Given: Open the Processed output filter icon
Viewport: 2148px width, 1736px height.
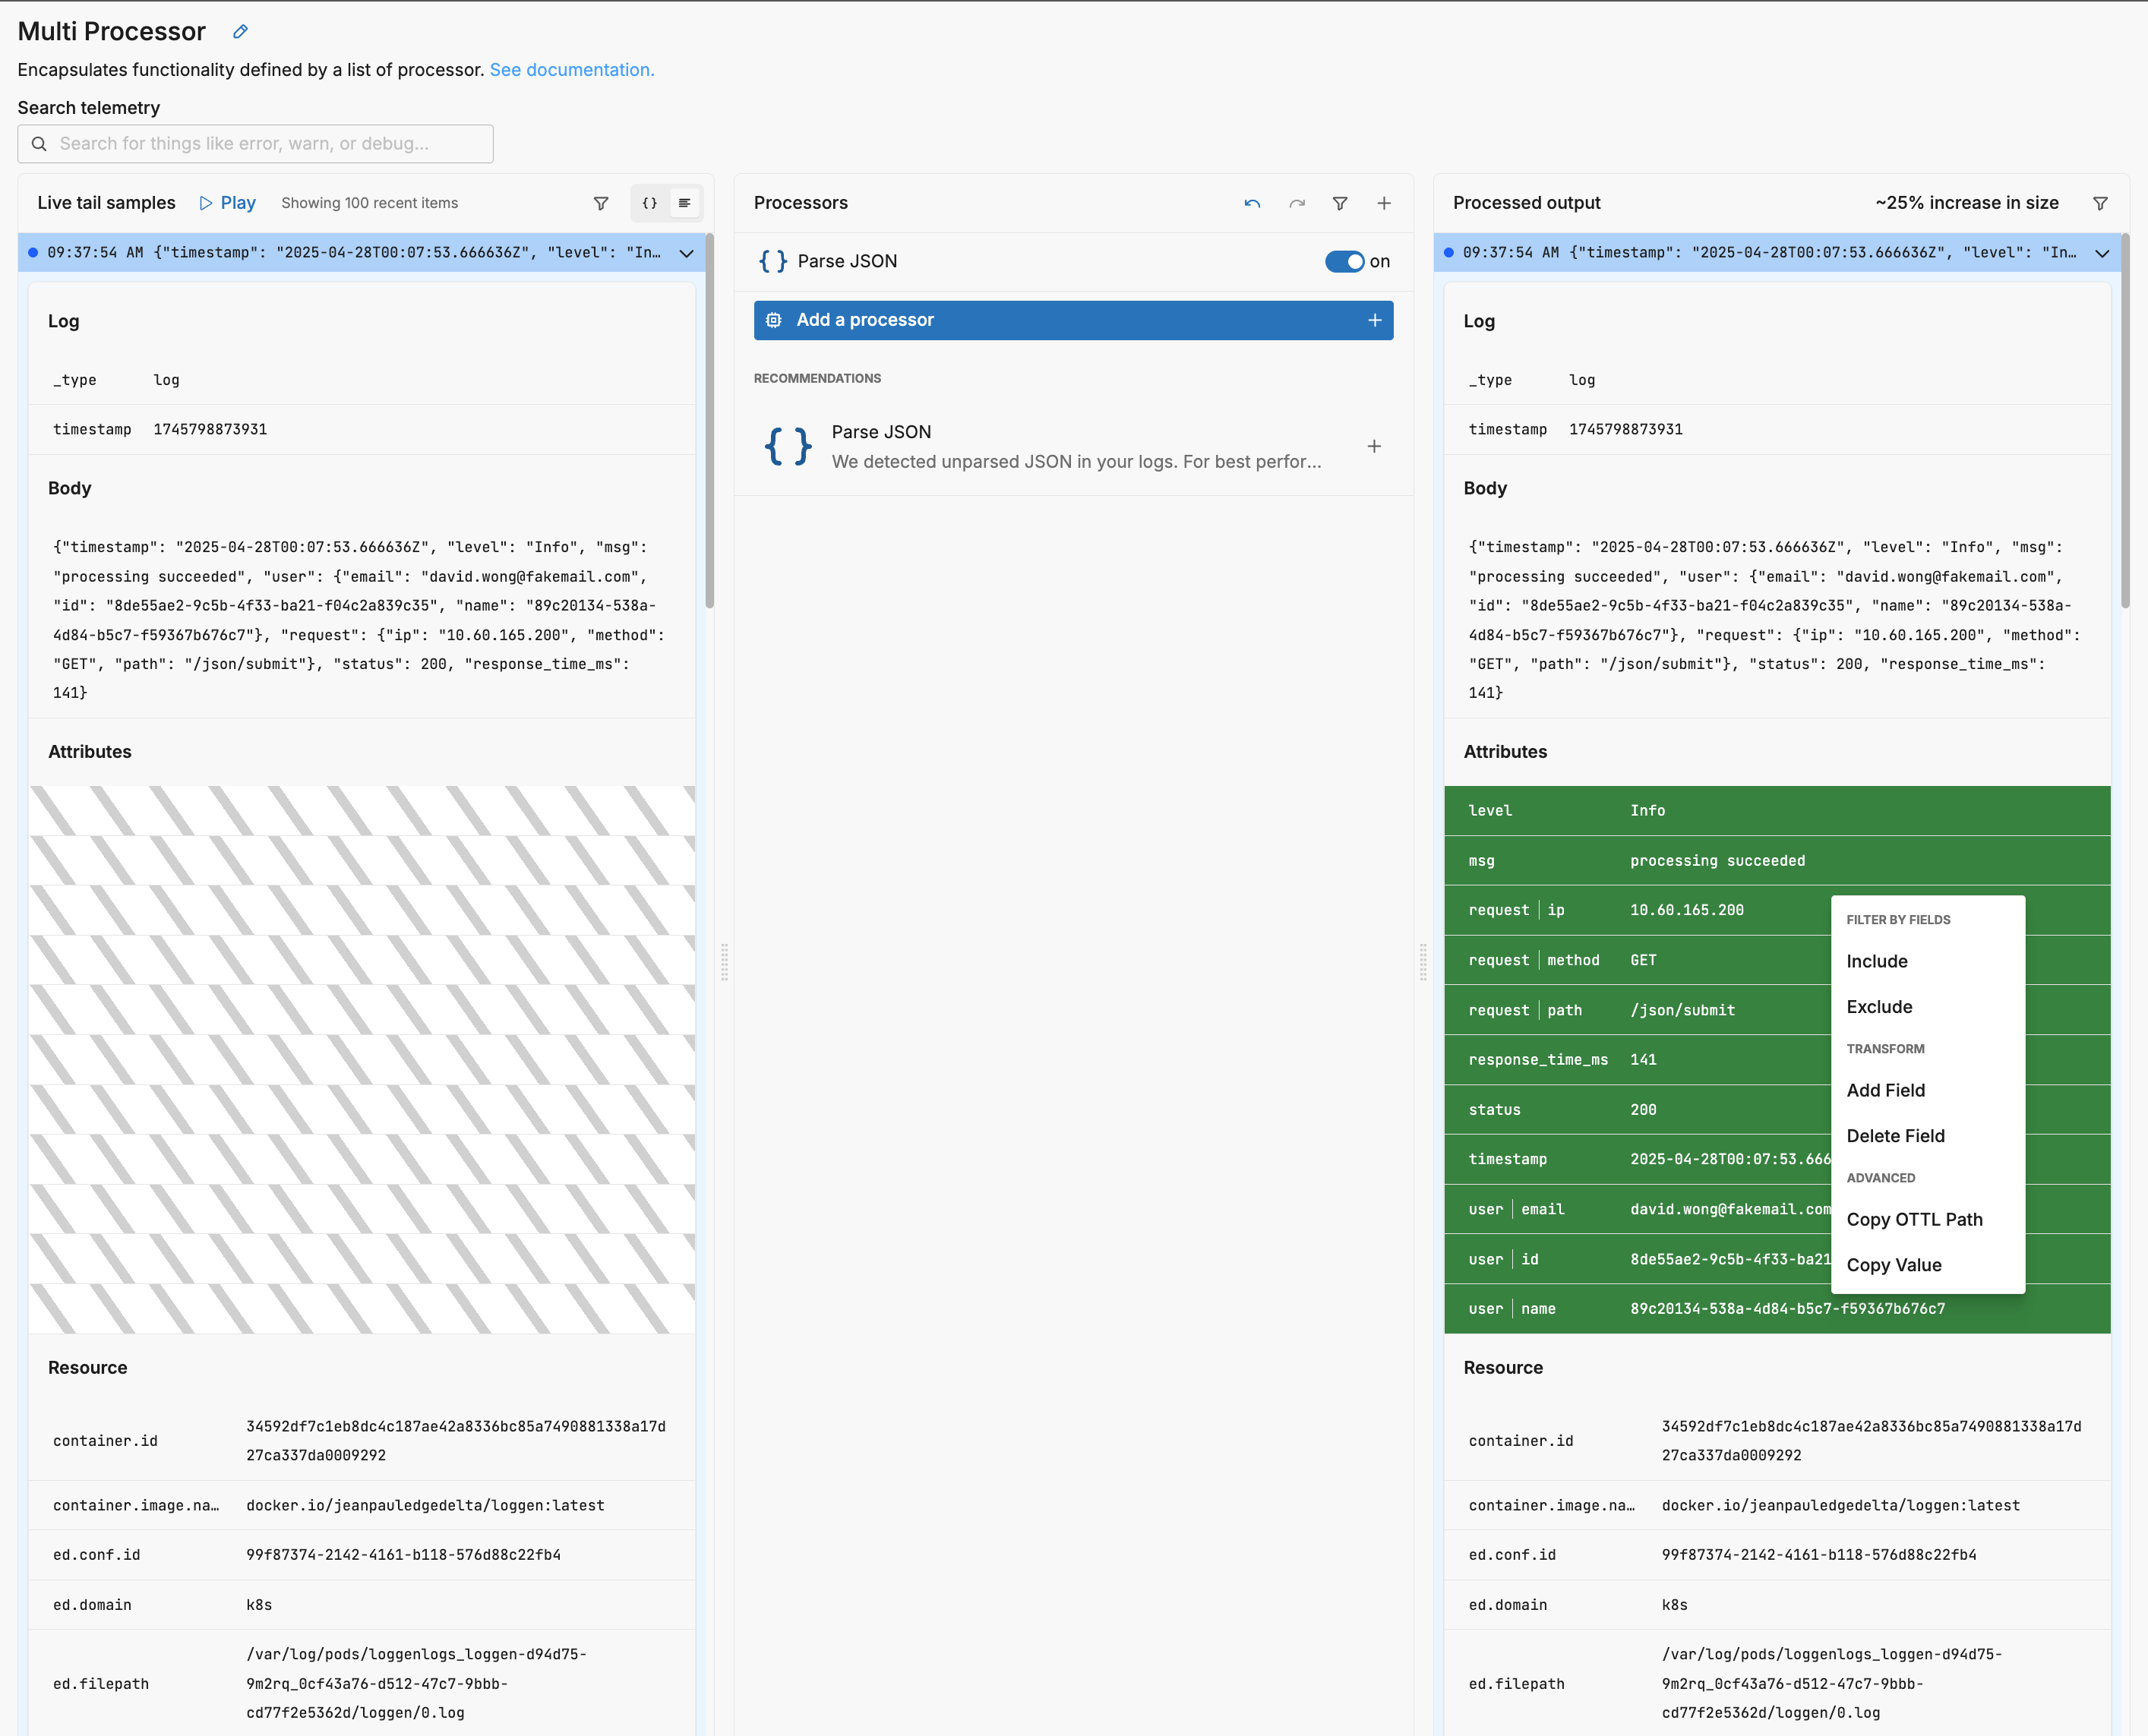Looking at the screenshot, I should point(2100,203).
